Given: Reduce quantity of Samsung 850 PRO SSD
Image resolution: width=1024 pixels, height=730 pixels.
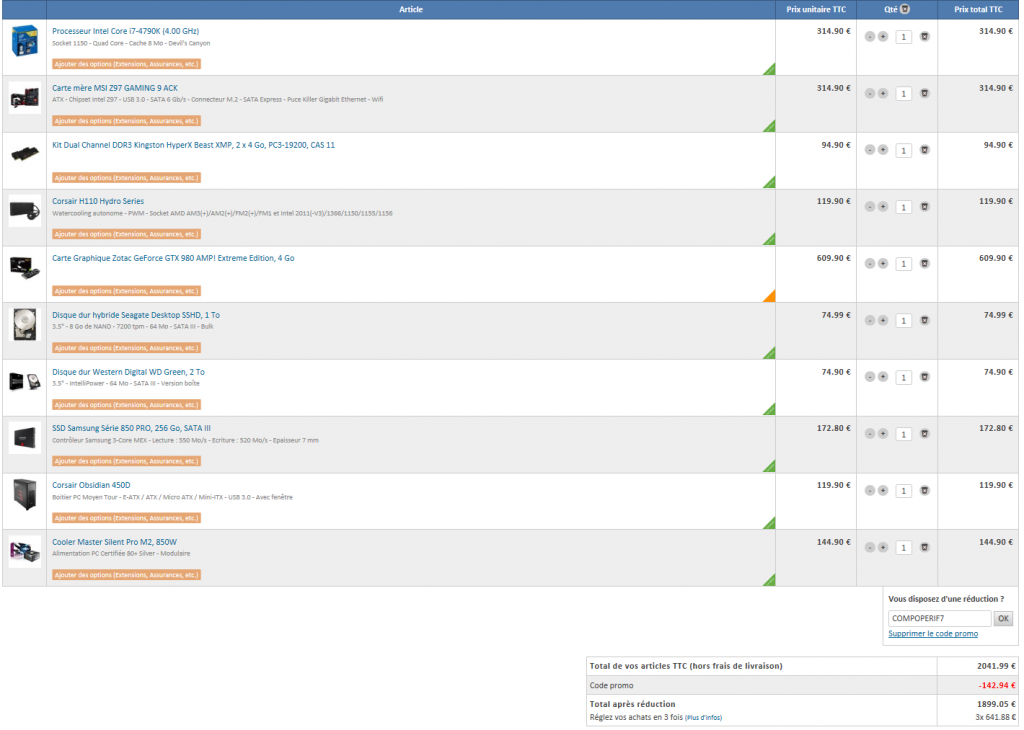Looking at the screenshot, I should 870,434.
